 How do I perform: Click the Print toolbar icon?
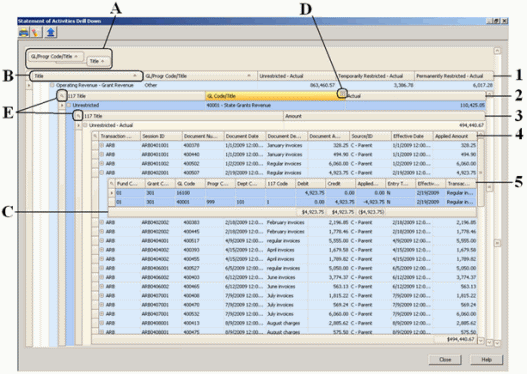coord(24,33)
